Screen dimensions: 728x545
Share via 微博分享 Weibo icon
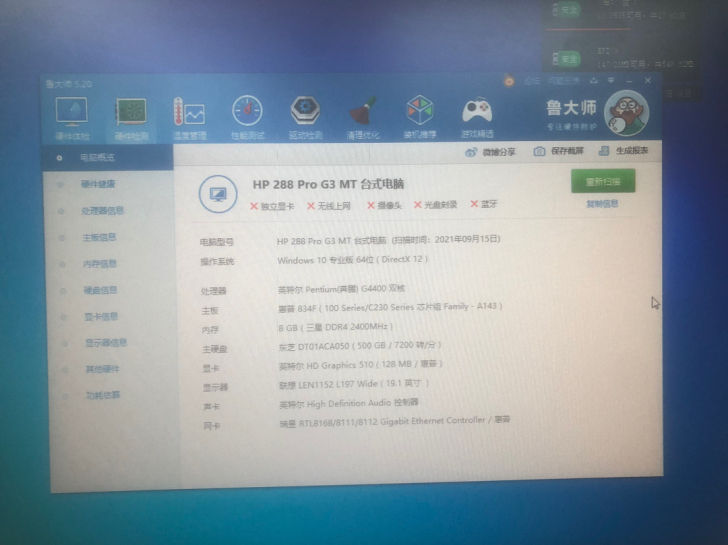[x=490, y=152]
